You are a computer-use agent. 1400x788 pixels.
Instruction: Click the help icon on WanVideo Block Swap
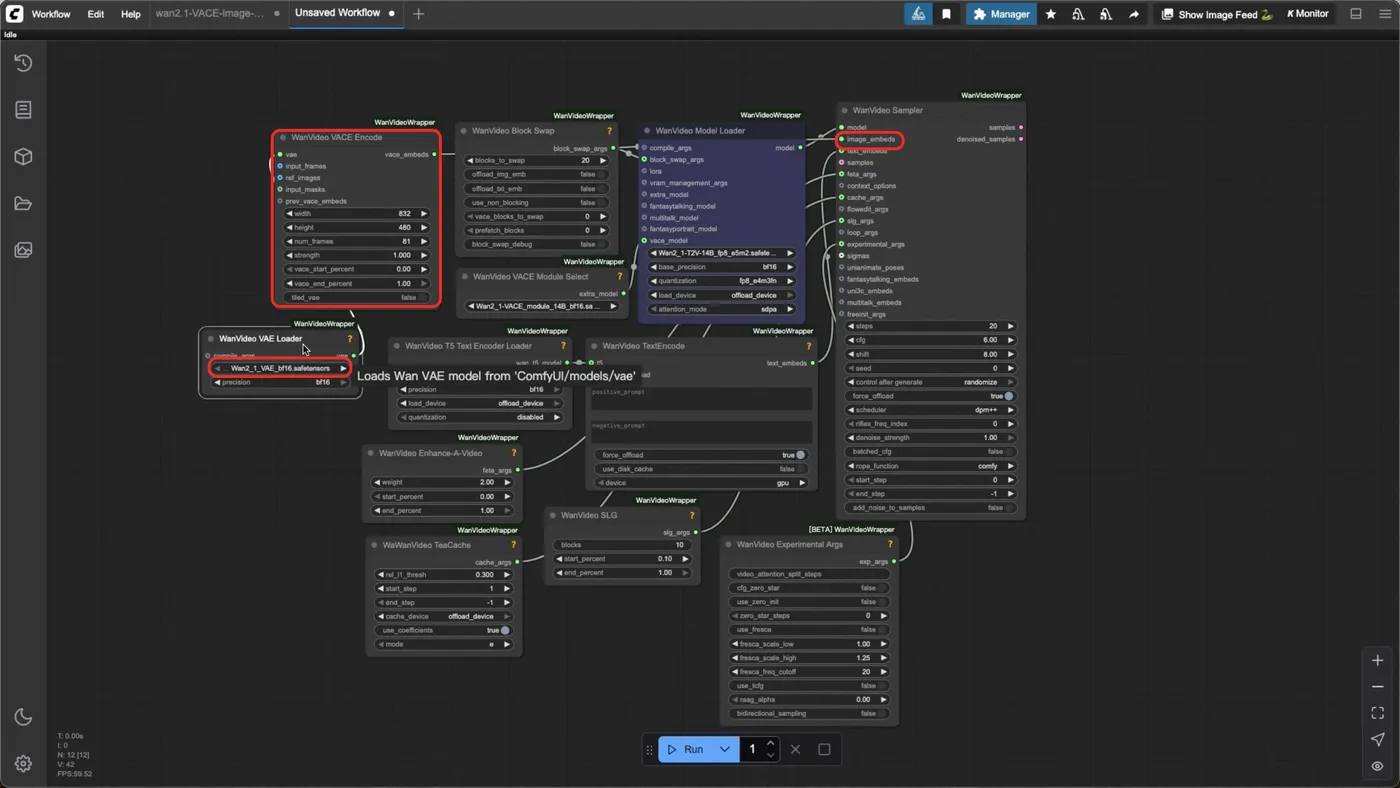609,131
